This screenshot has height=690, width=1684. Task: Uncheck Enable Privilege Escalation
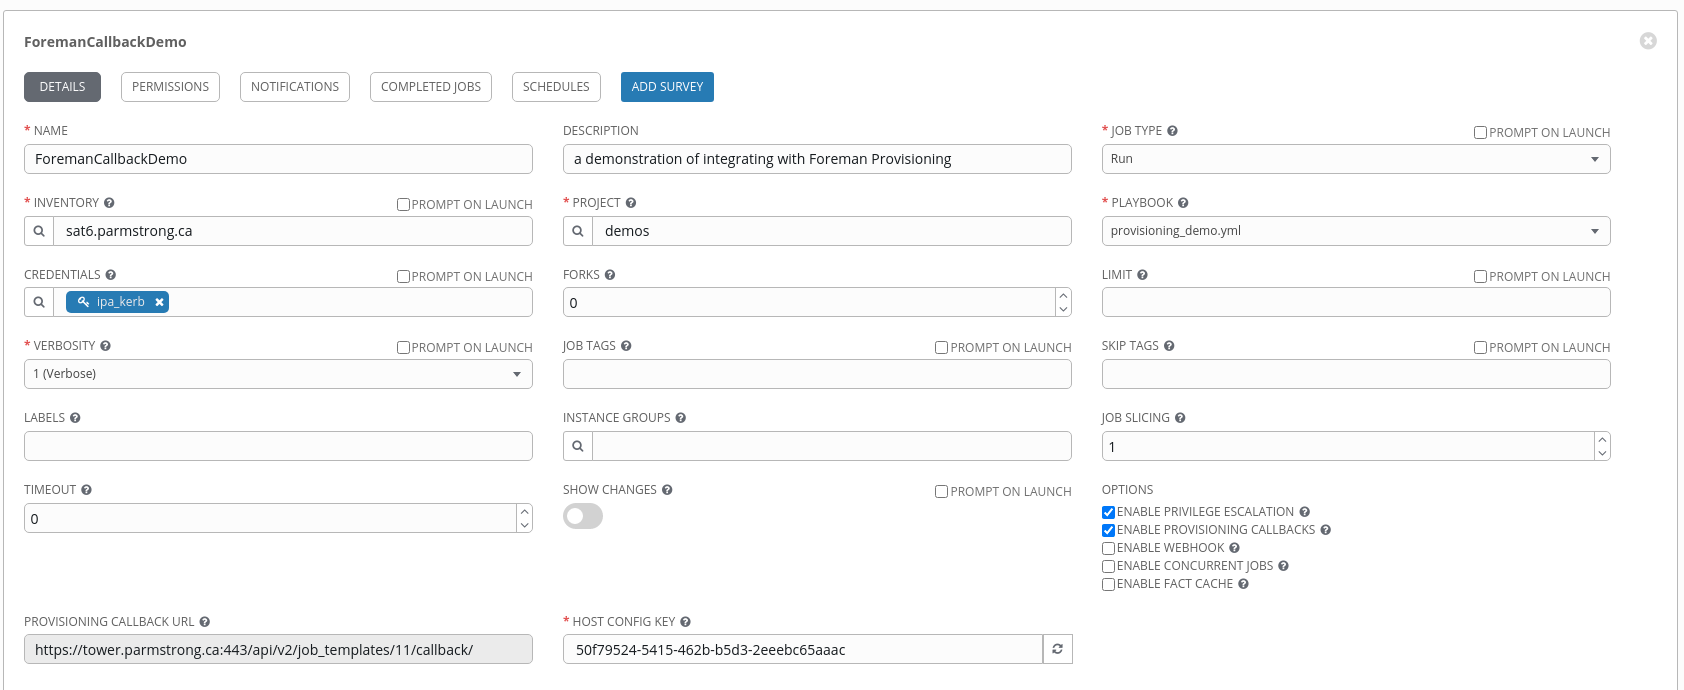click(1108, 512)
